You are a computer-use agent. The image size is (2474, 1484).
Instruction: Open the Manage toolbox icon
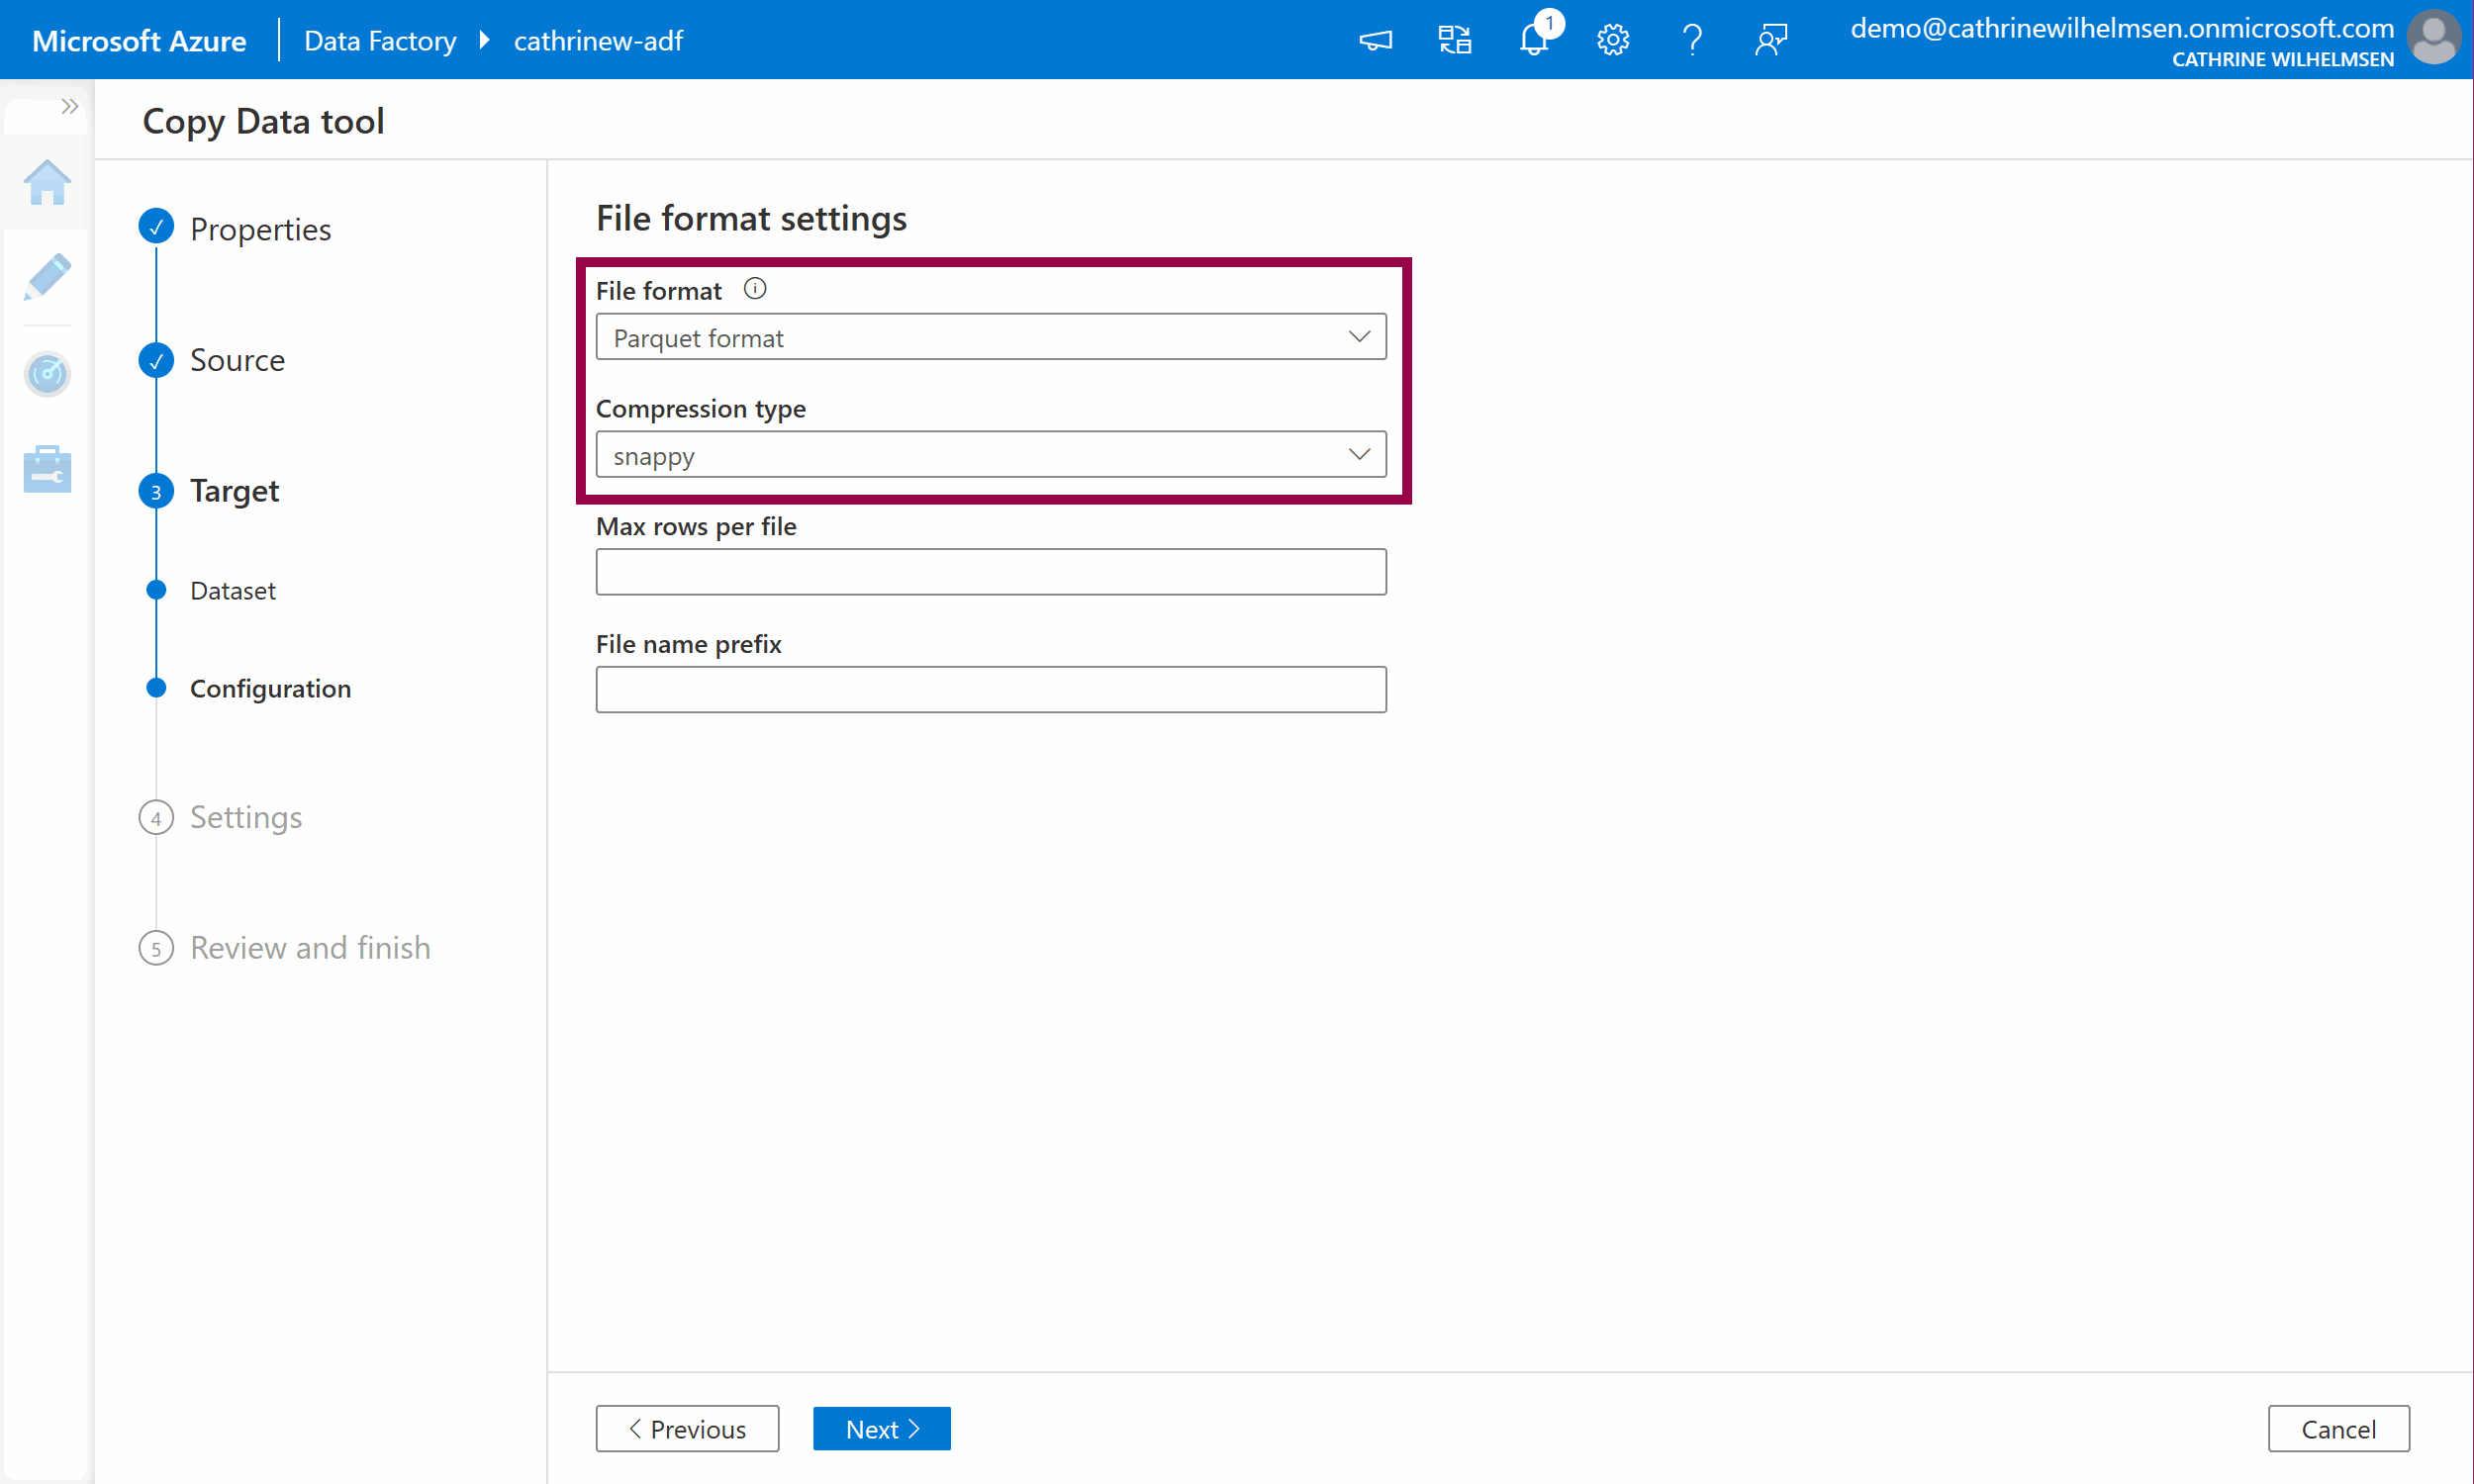pyautogui.click(x=47, y=469)
